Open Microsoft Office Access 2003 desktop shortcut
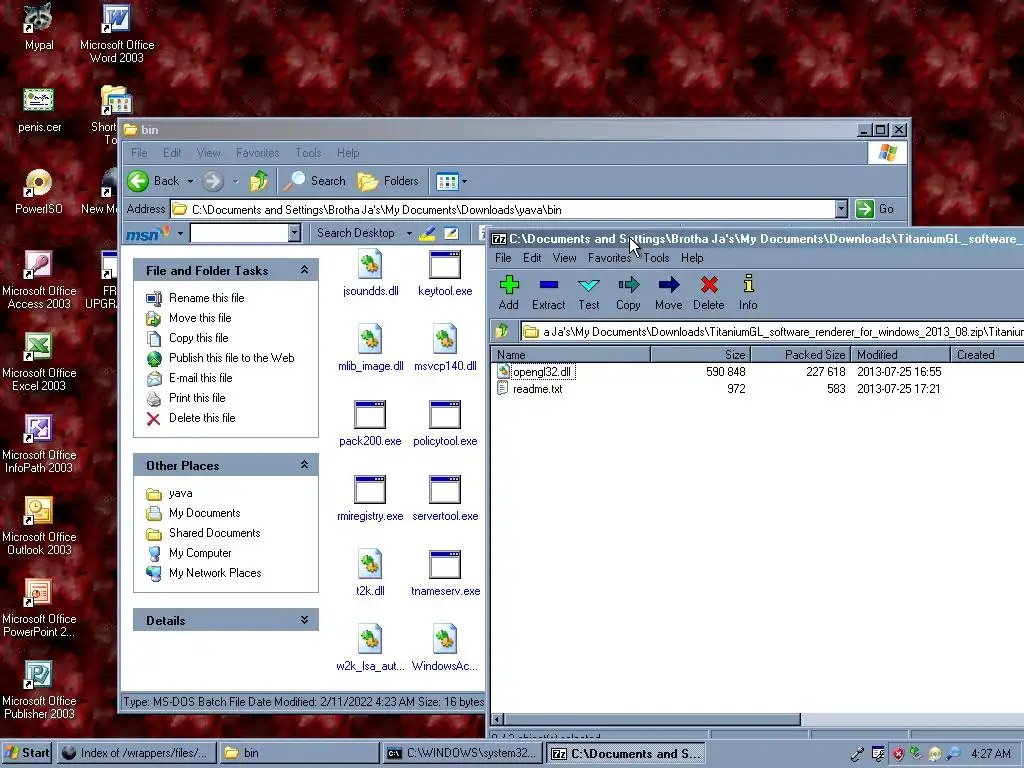This screenshot has width=1024, height=768. click(39, 280)
